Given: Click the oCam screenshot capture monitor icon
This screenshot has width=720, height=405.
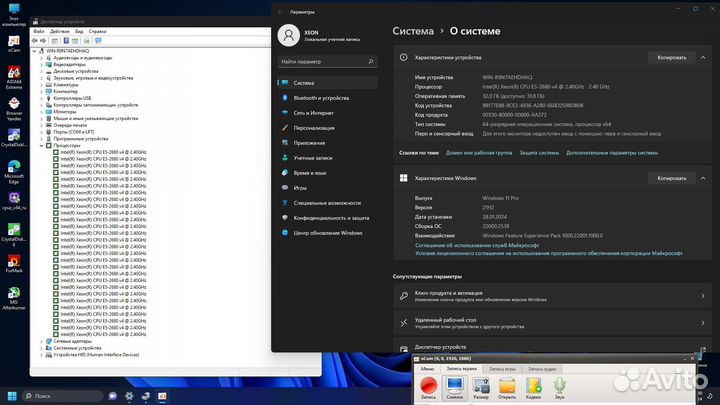Looking at the screenshot, I should point(454,385).
